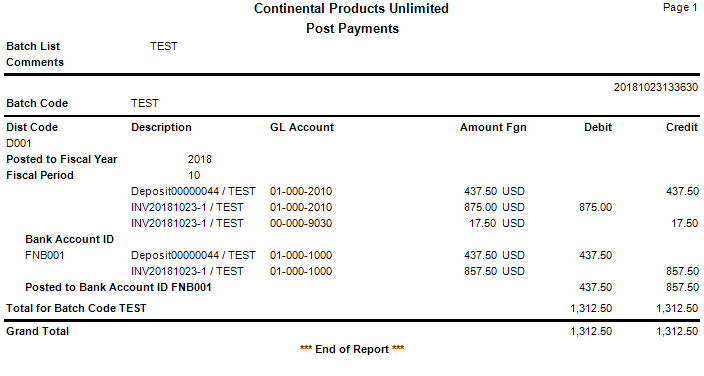Image resolution: width=704 pixels, height=376 pixels.
Task: Click the Dist Code column header
Action: point(32,127)
